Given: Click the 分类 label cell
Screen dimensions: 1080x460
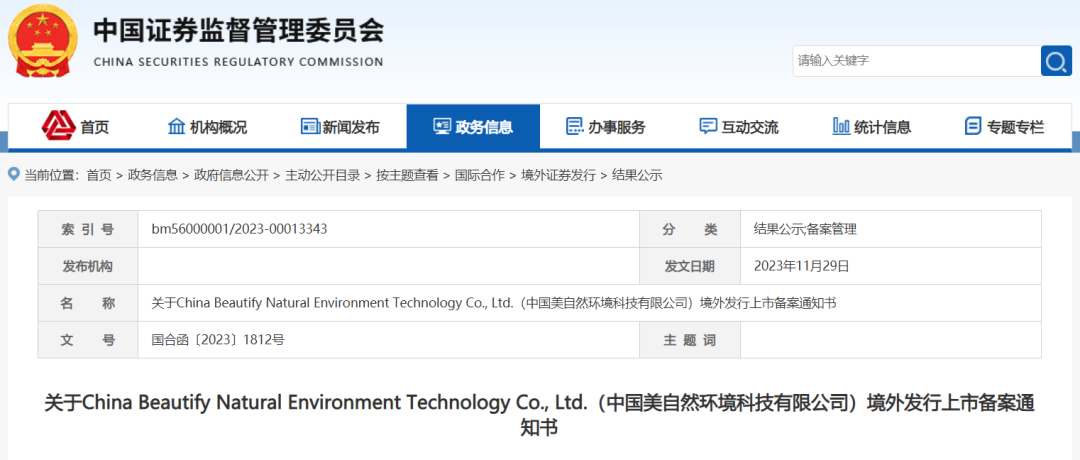Looking at the screenshot, I should 689,229.
